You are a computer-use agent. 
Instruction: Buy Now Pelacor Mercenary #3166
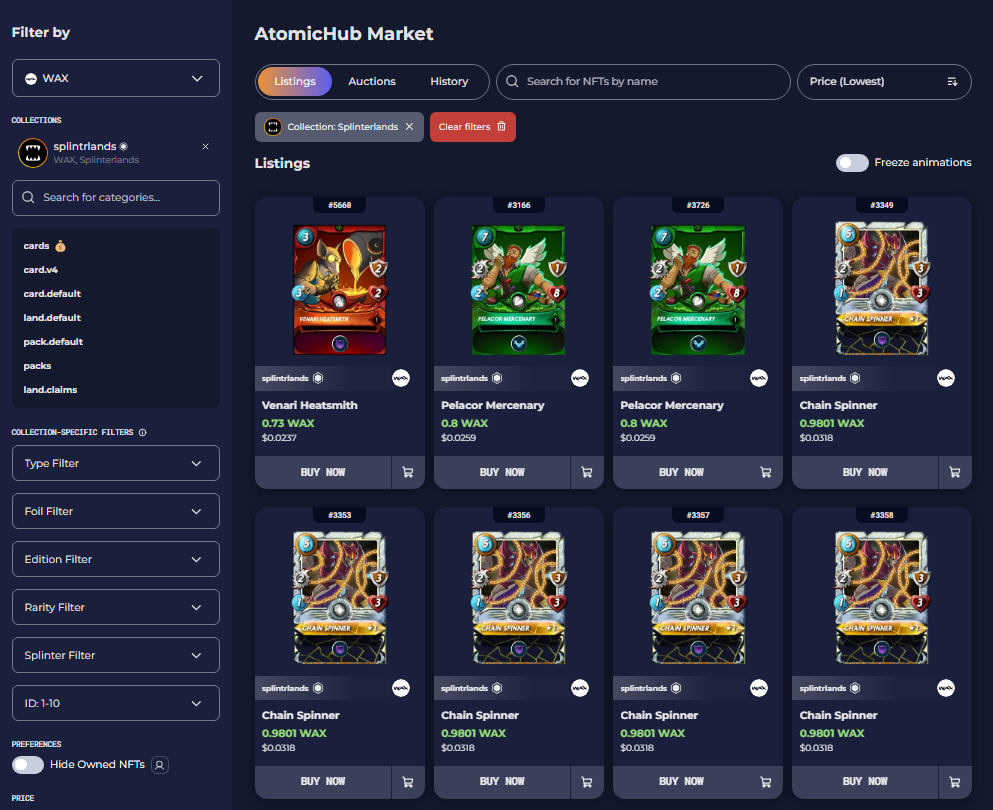[x=502, y=472]
